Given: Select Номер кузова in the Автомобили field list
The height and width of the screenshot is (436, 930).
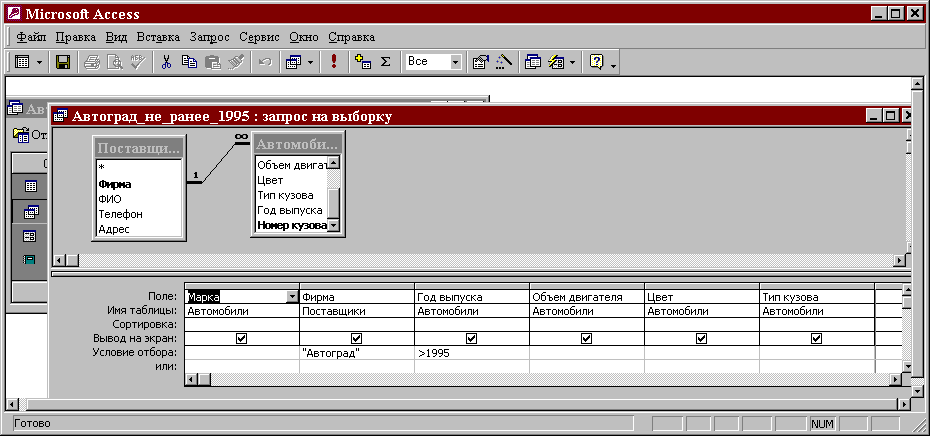Looking at the screenshot, I should (291, 225).
